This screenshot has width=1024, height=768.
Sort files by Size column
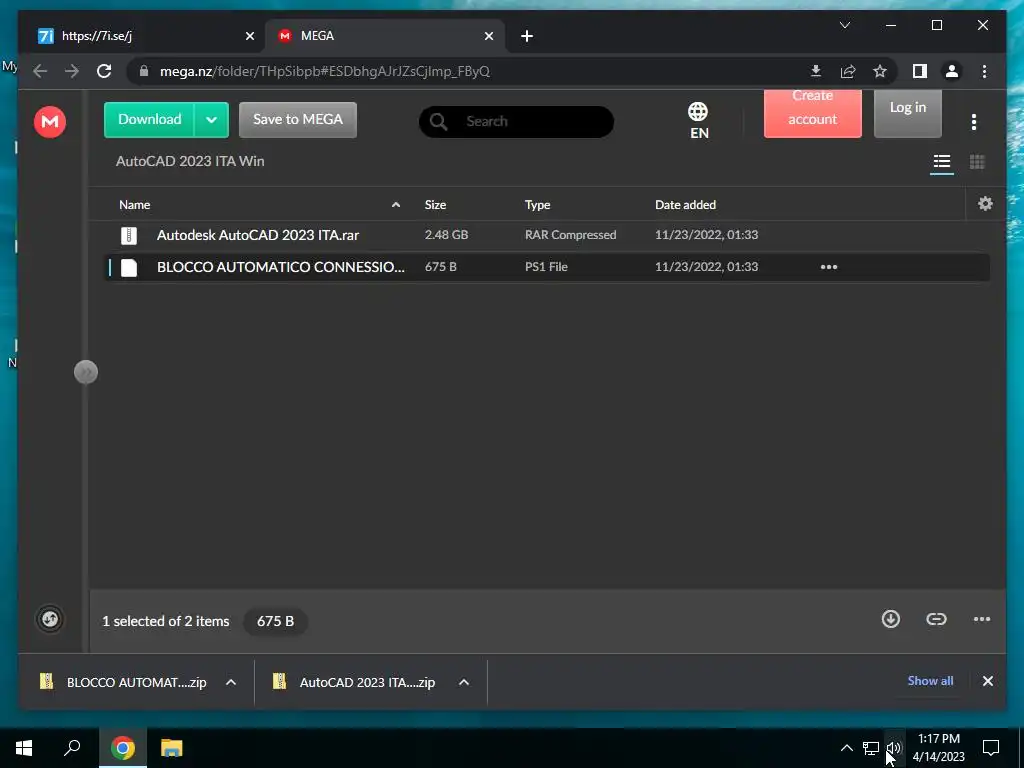(x=435, y=204)
